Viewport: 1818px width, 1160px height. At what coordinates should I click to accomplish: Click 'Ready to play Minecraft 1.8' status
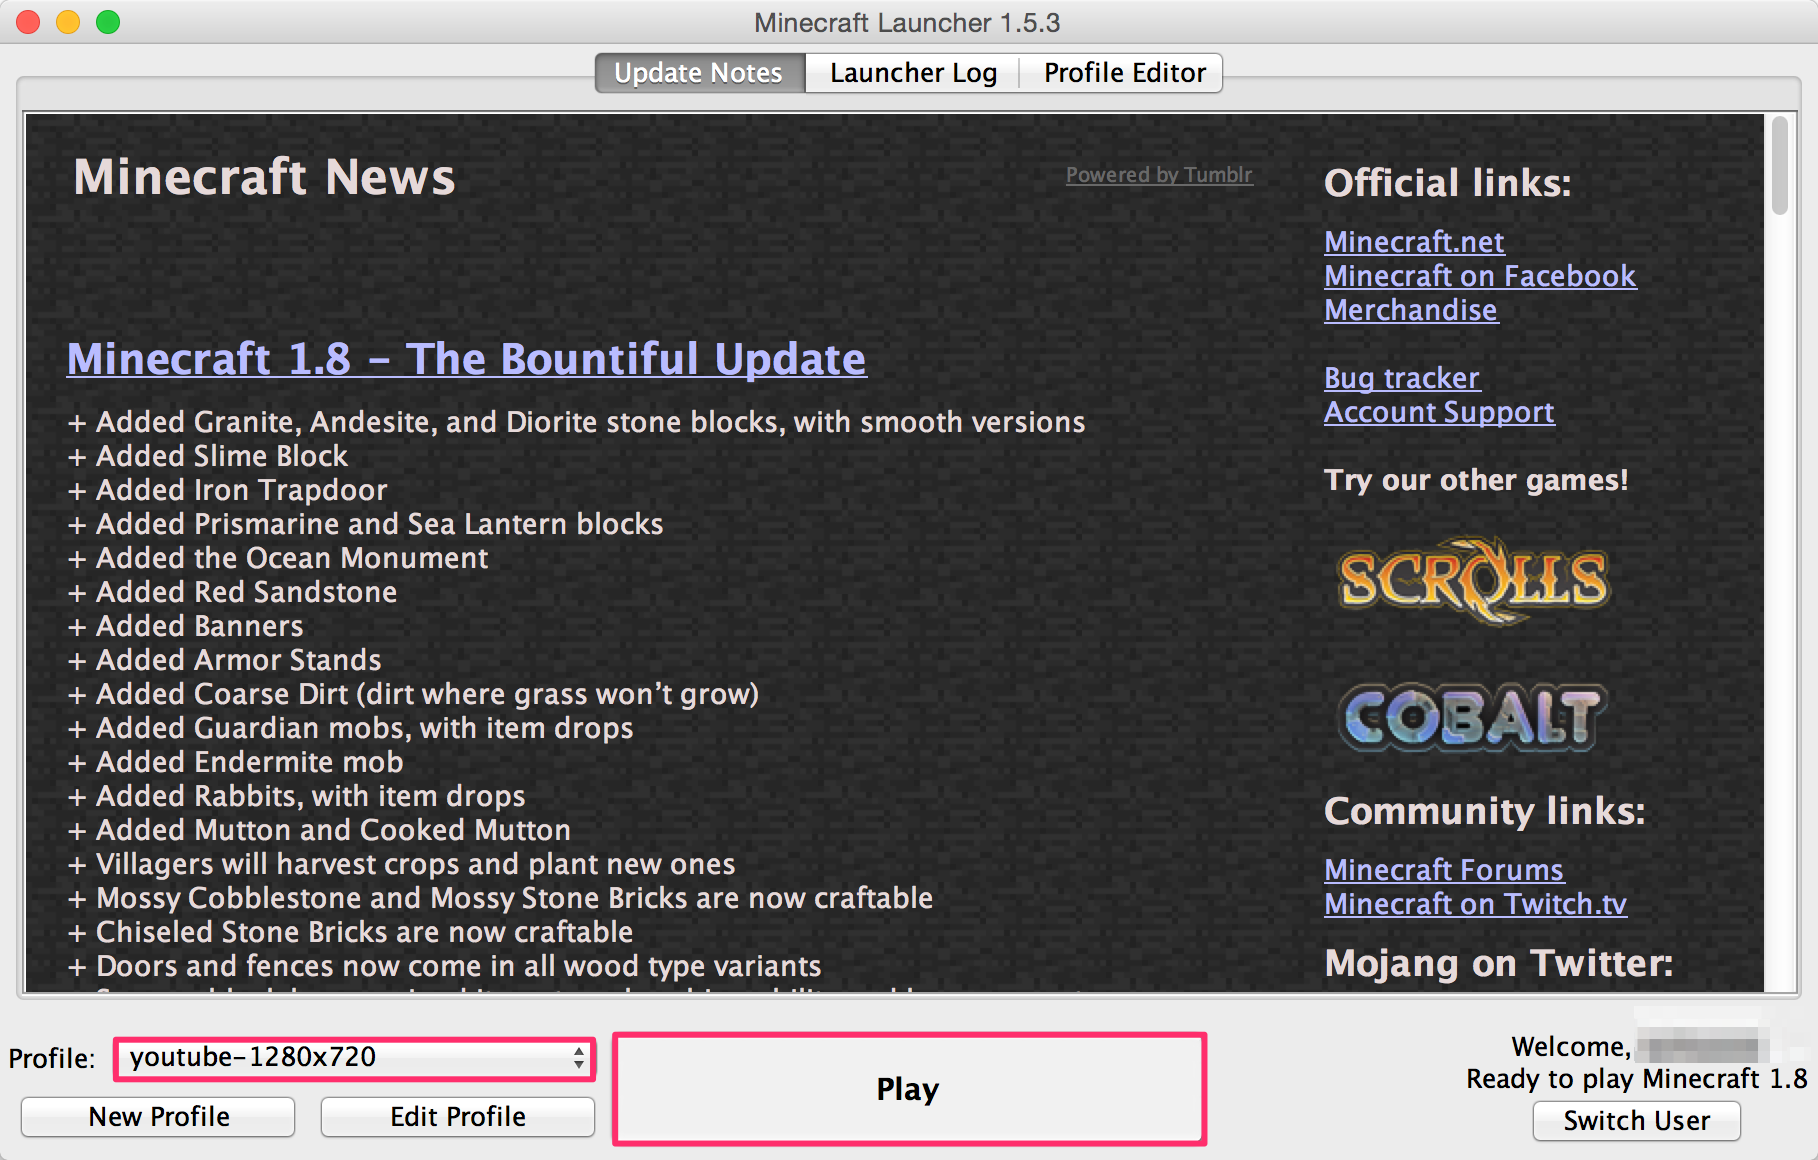coord(1637,1079)
